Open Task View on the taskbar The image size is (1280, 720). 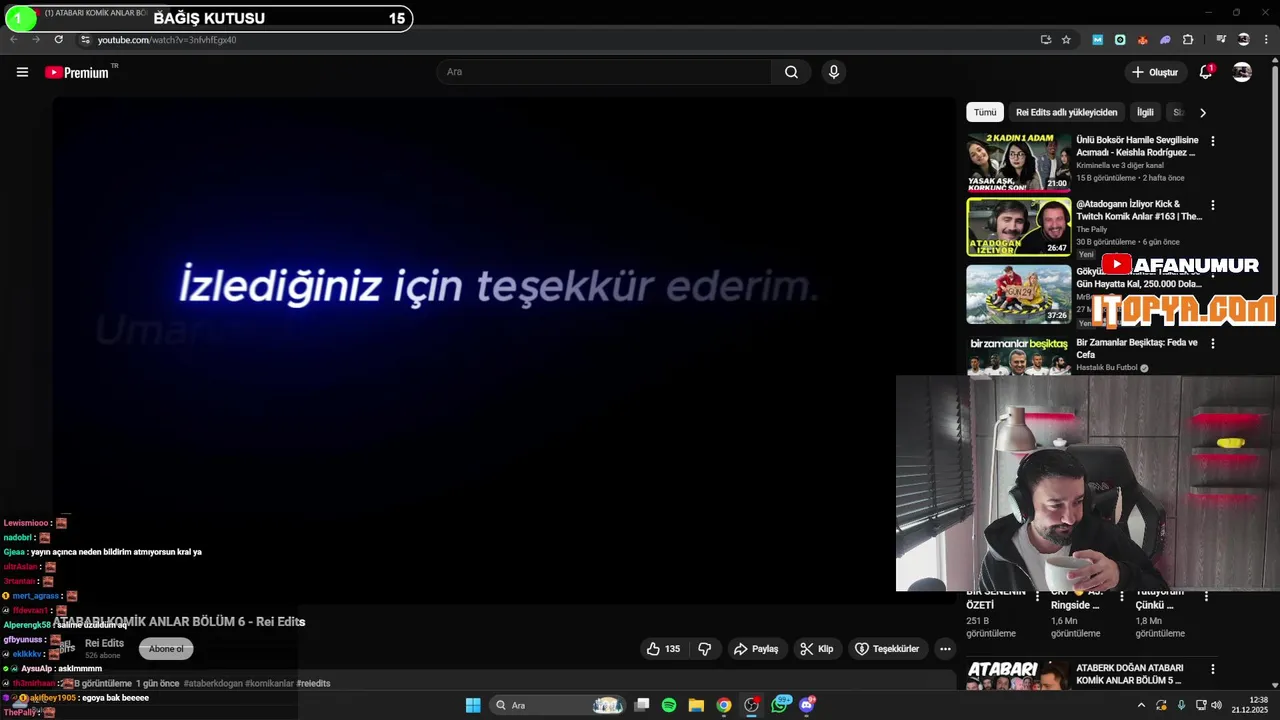(x=642, y=705)
